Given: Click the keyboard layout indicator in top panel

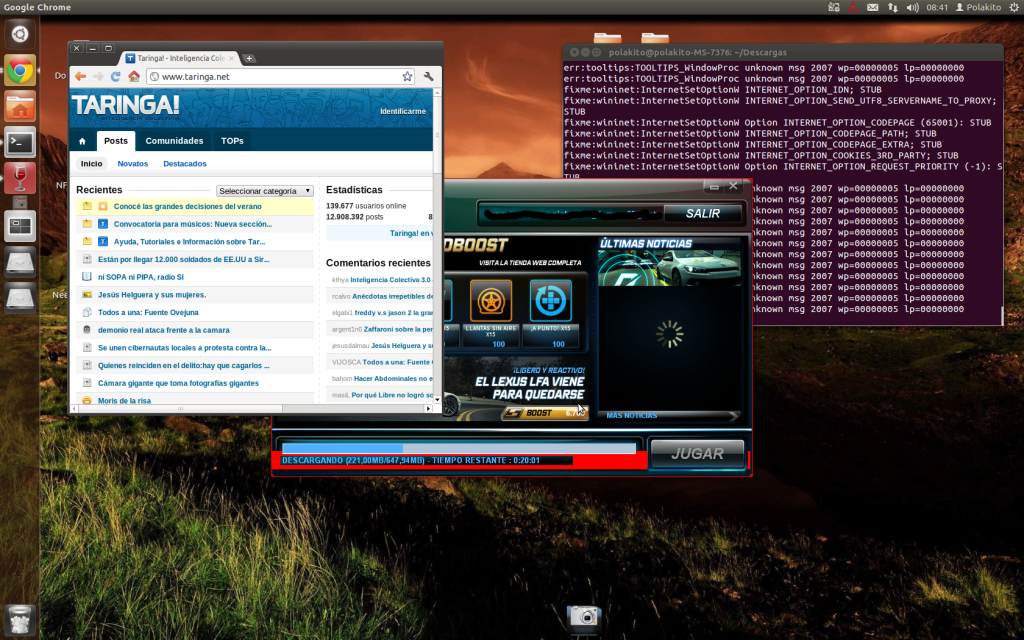Looking at the screenshot, I should (834, 7).
